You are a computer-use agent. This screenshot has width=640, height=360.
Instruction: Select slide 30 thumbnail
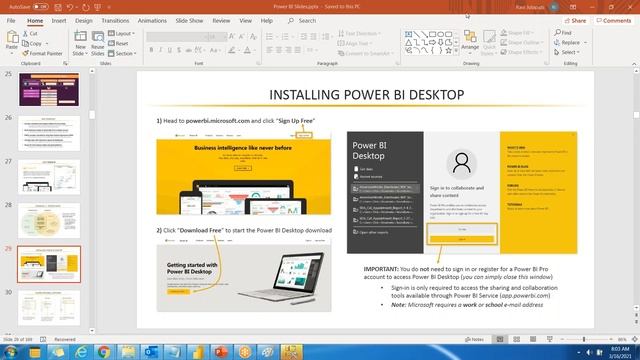[x=49, y=308]
